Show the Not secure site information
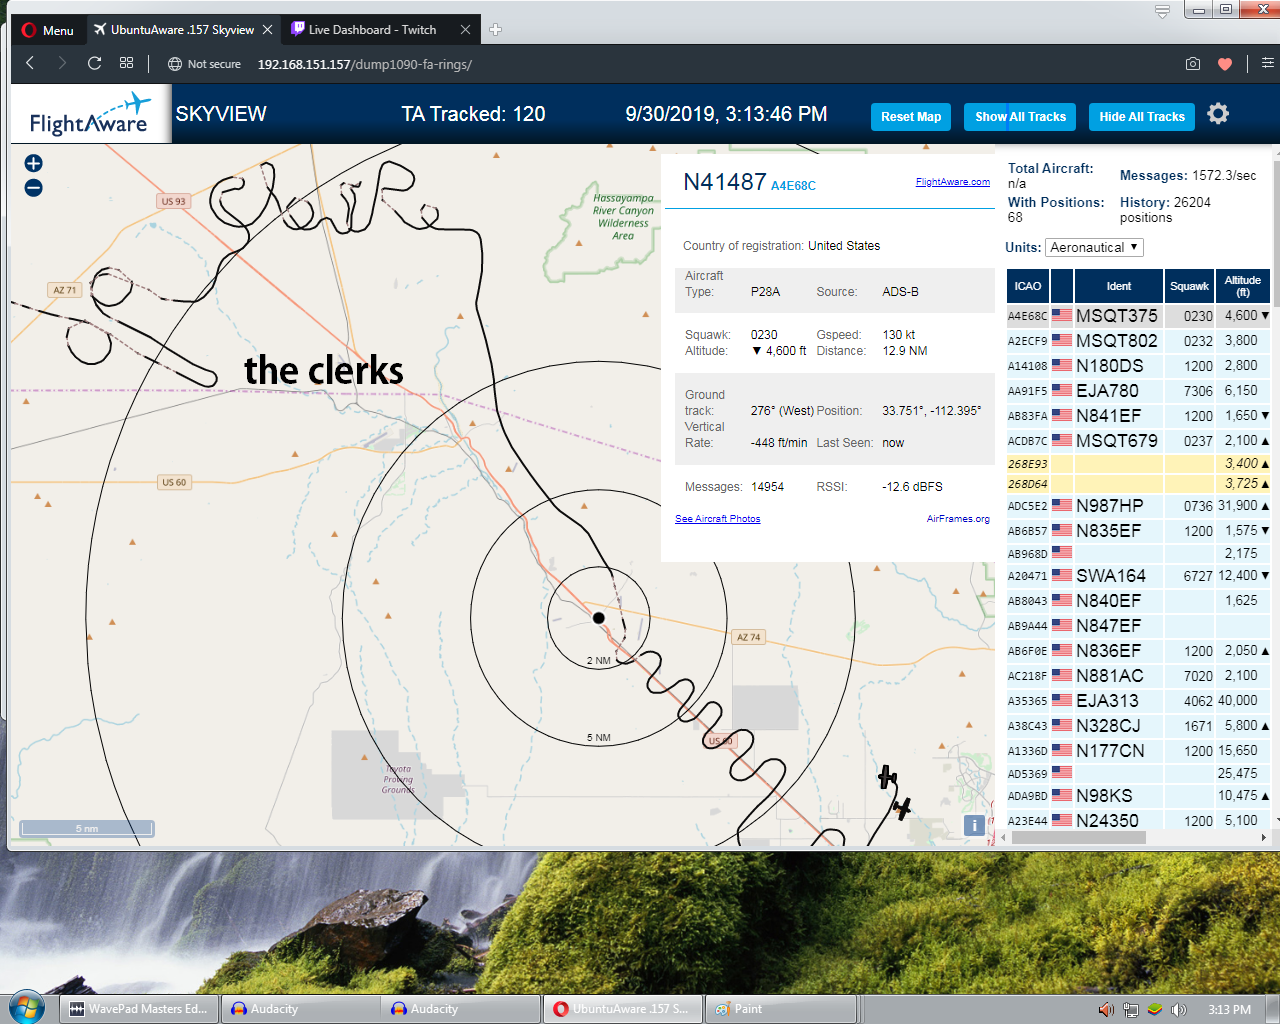Viewport: 1280px width, 1024px height. [x=204, y=64]
